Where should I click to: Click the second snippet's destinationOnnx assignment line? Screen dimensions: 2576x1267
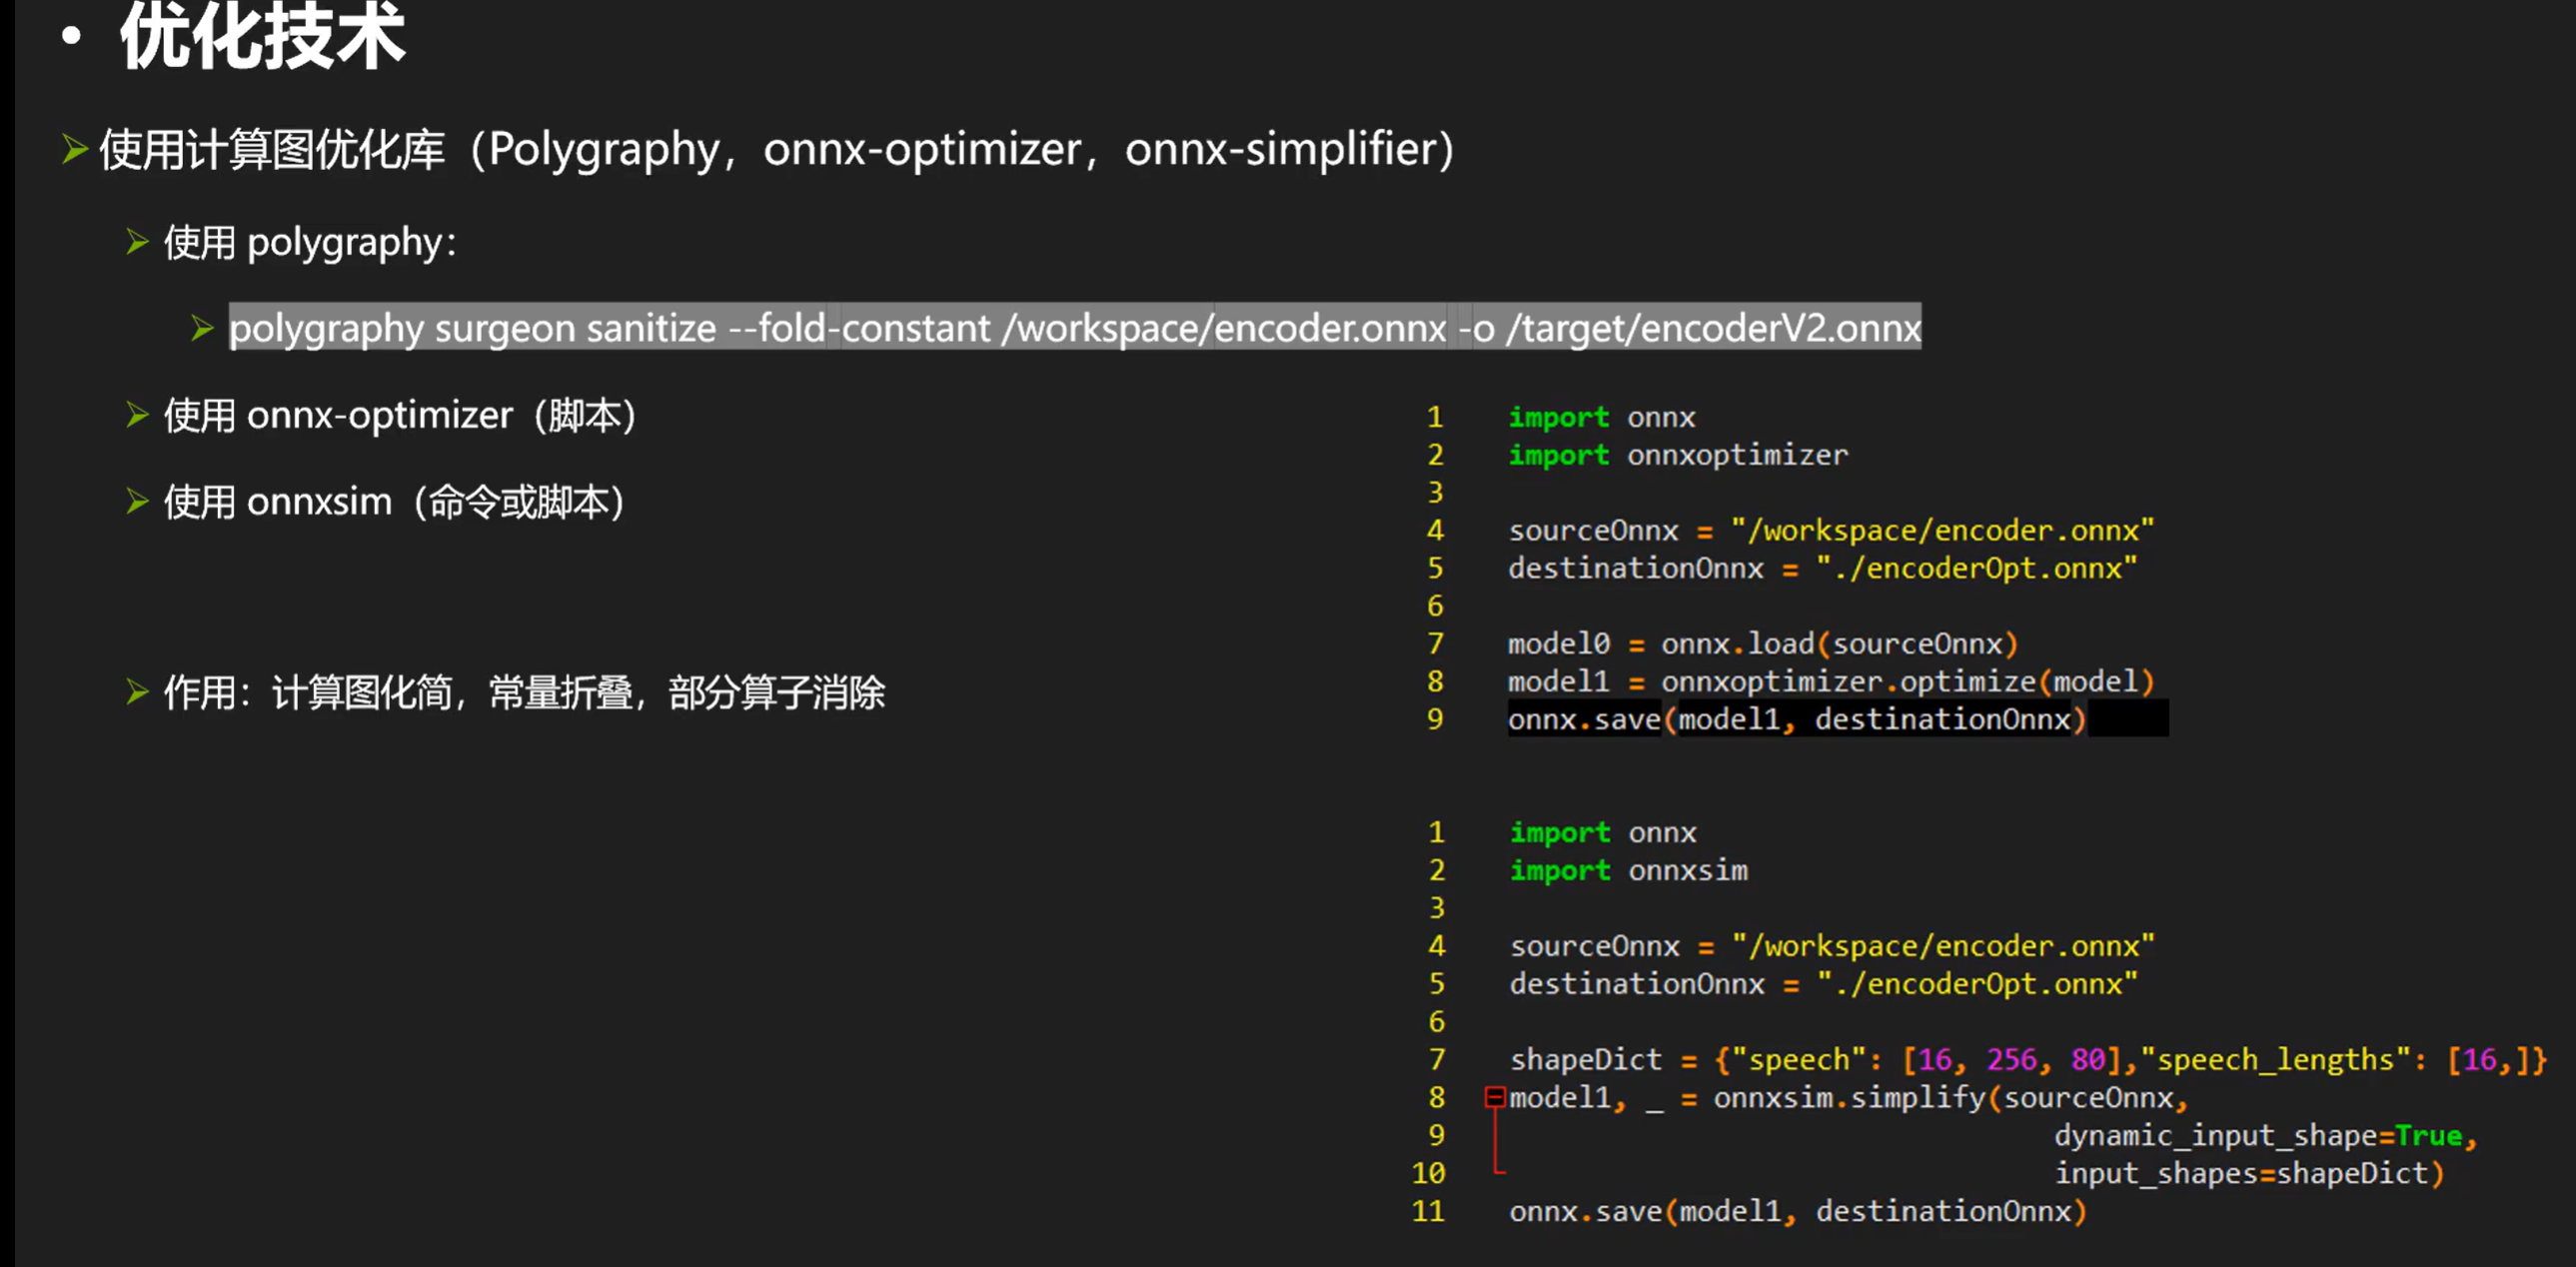1823,984
